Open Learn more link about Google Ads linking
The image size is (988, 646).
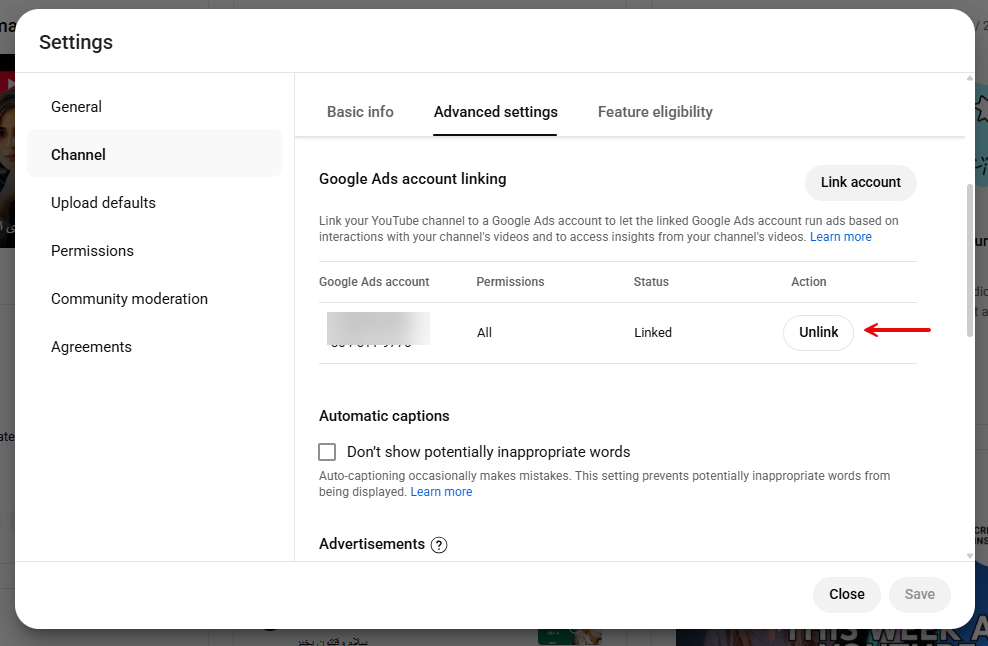(x=840, y=237)
